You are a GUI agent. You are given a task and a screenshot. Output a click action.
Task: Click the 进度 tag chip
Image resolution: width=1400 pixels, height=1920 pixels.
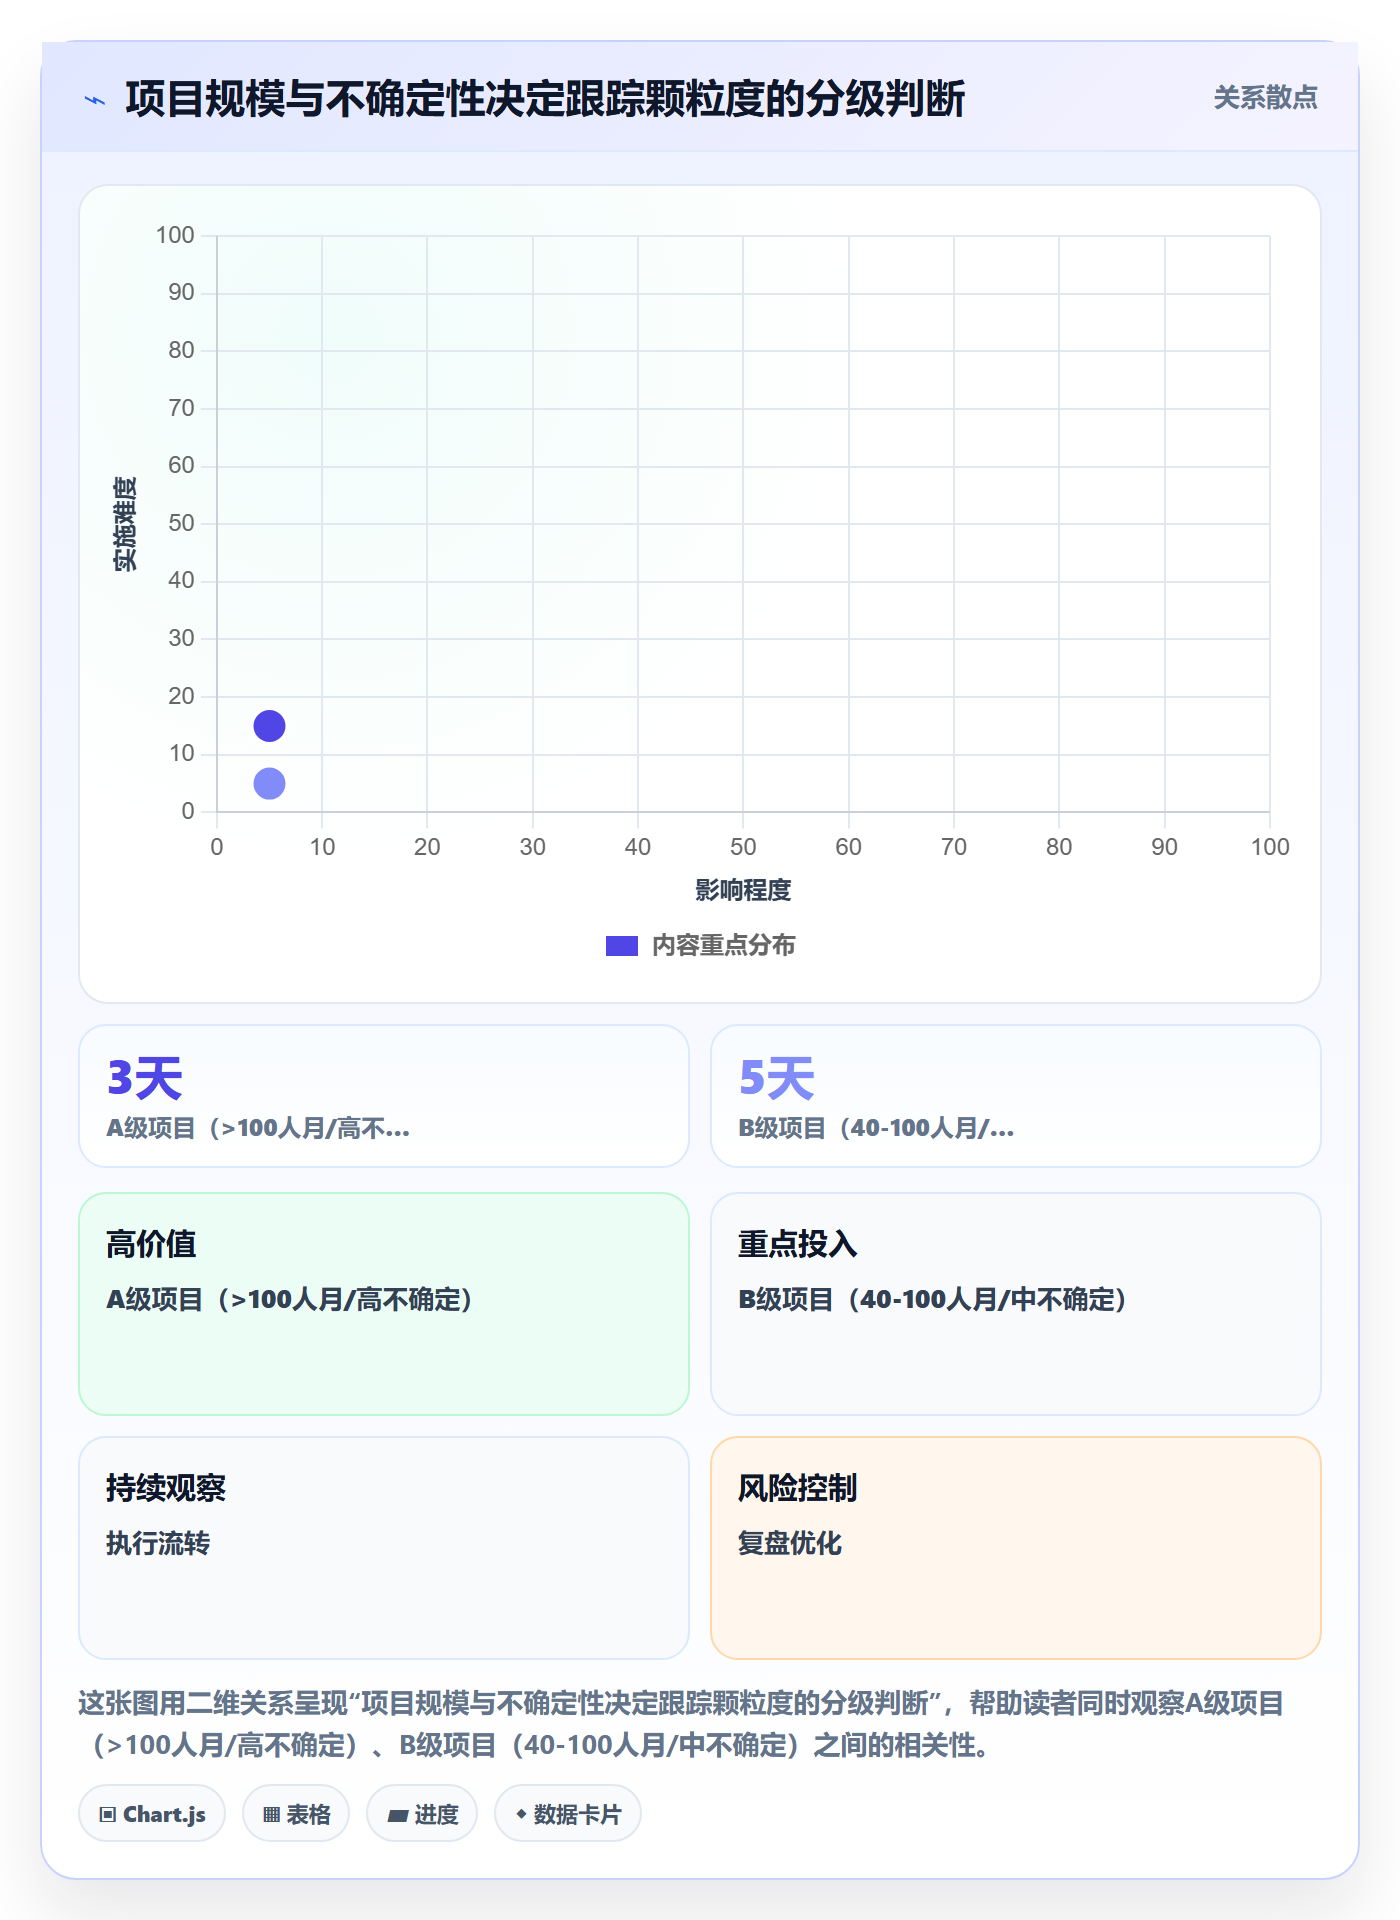[x=422, y=1814]
